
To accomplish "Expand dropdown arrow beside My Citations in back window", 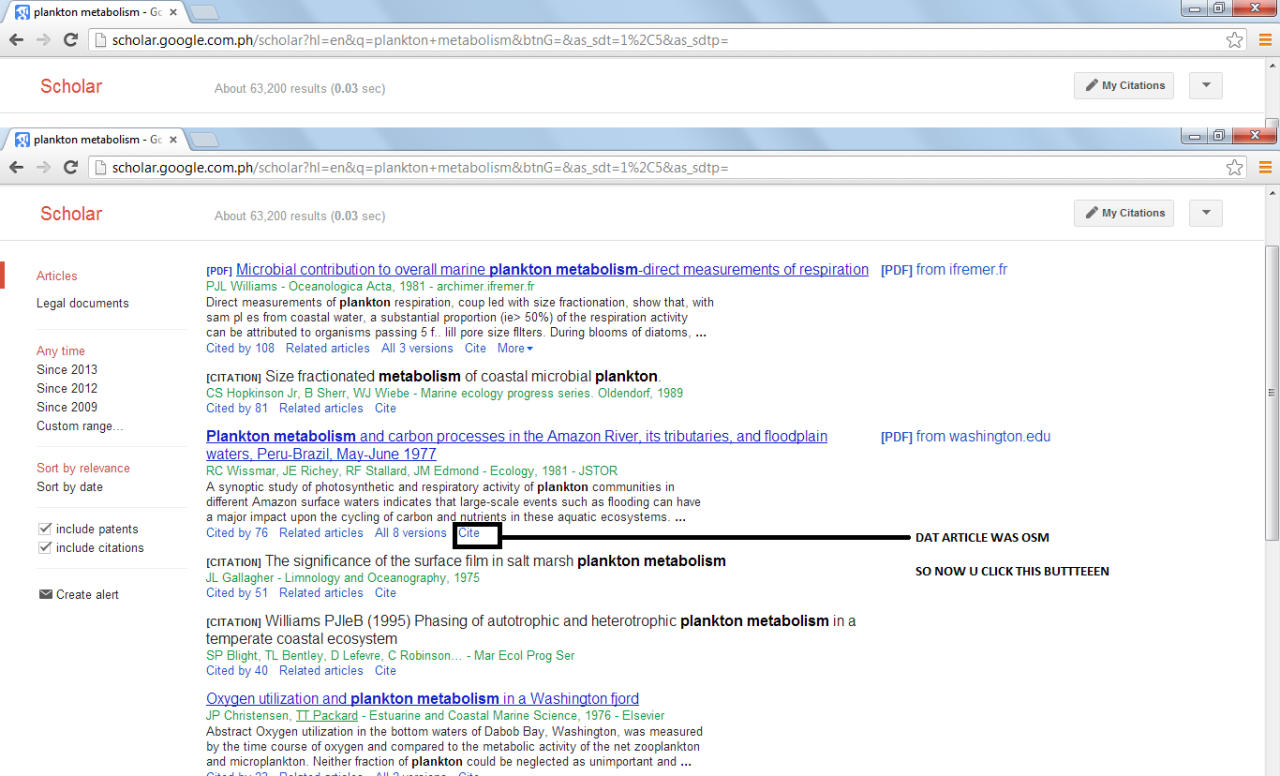I will pyautogui.click(x=1205, y=85).
